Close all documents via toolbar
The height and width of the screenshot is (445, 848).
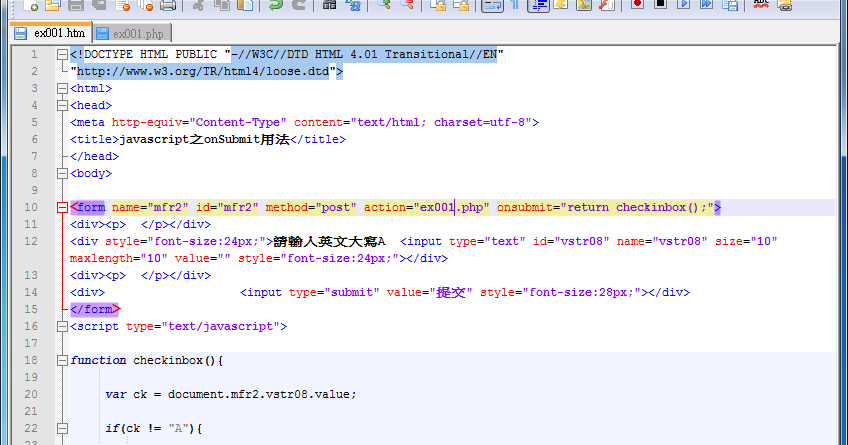tap(145, 5)
